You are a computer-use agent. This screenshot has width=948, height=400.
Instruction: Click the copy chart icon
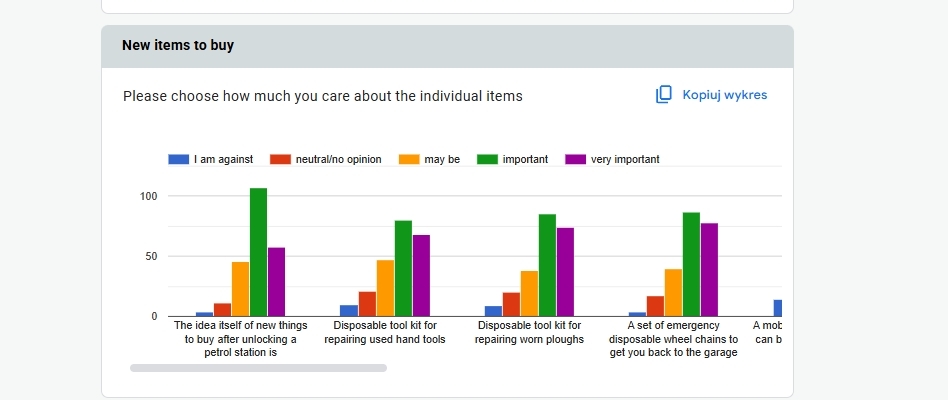coord(664,95)
